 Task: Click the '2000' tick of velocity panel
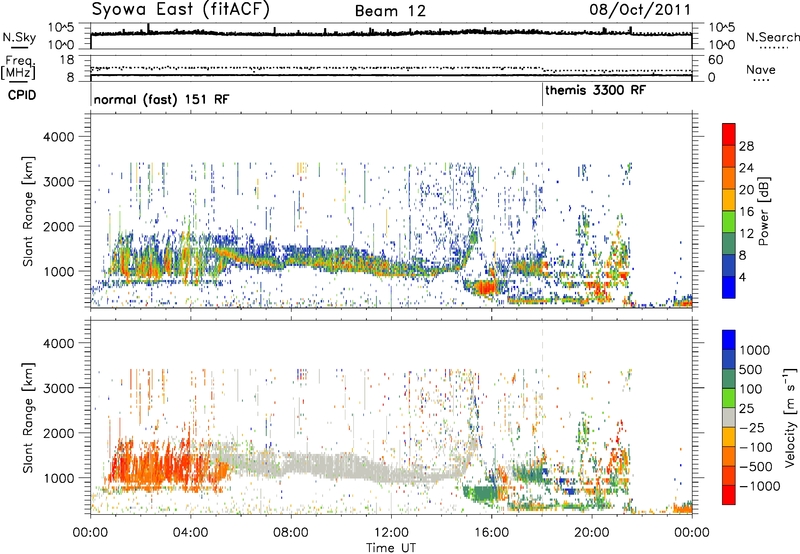tap(61, 433)
